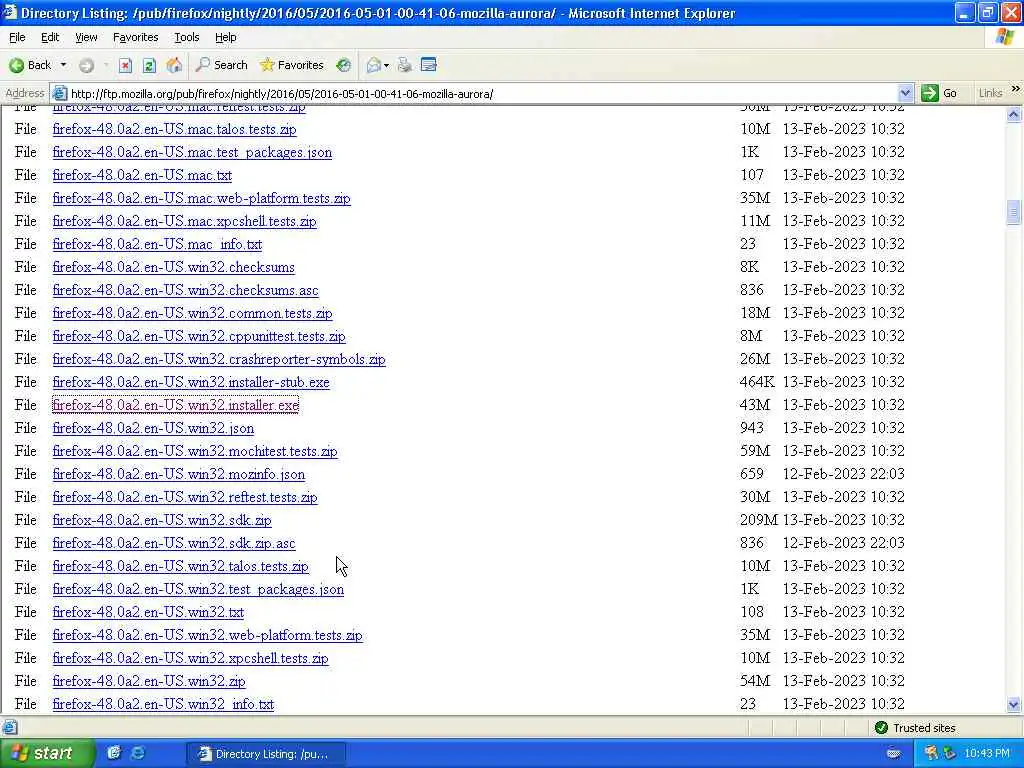Open firefox-48.0a2.en-US.win32.sdk.zip.asc link
This screenshot has width=1024, height=768.
(x=174, y=543)
